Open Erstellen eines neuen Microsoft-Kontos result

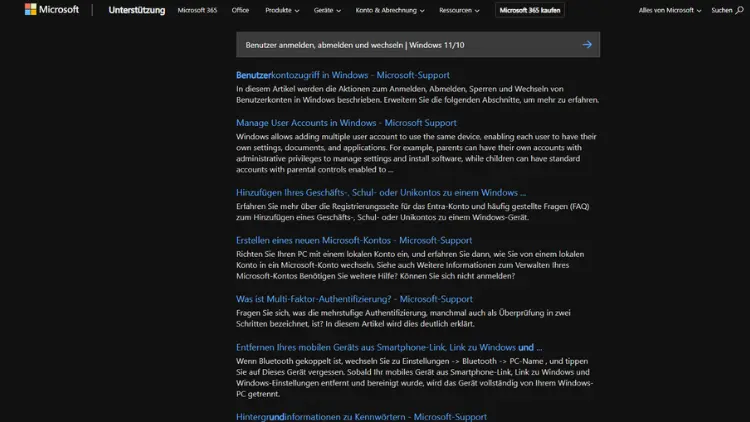[x=354, y=240]
